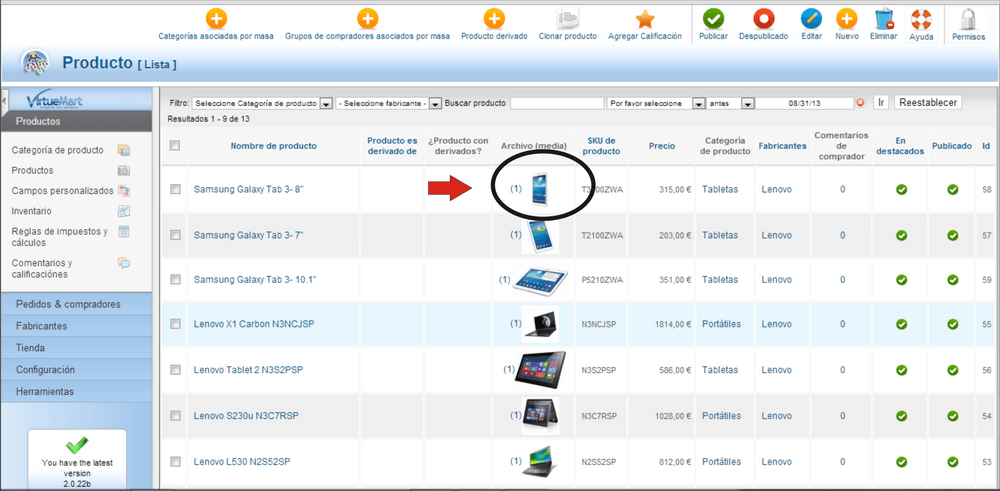Screen dimensions: 1000x491
Task: Click the Ir filter button
Action: click(x=881, y=103)
